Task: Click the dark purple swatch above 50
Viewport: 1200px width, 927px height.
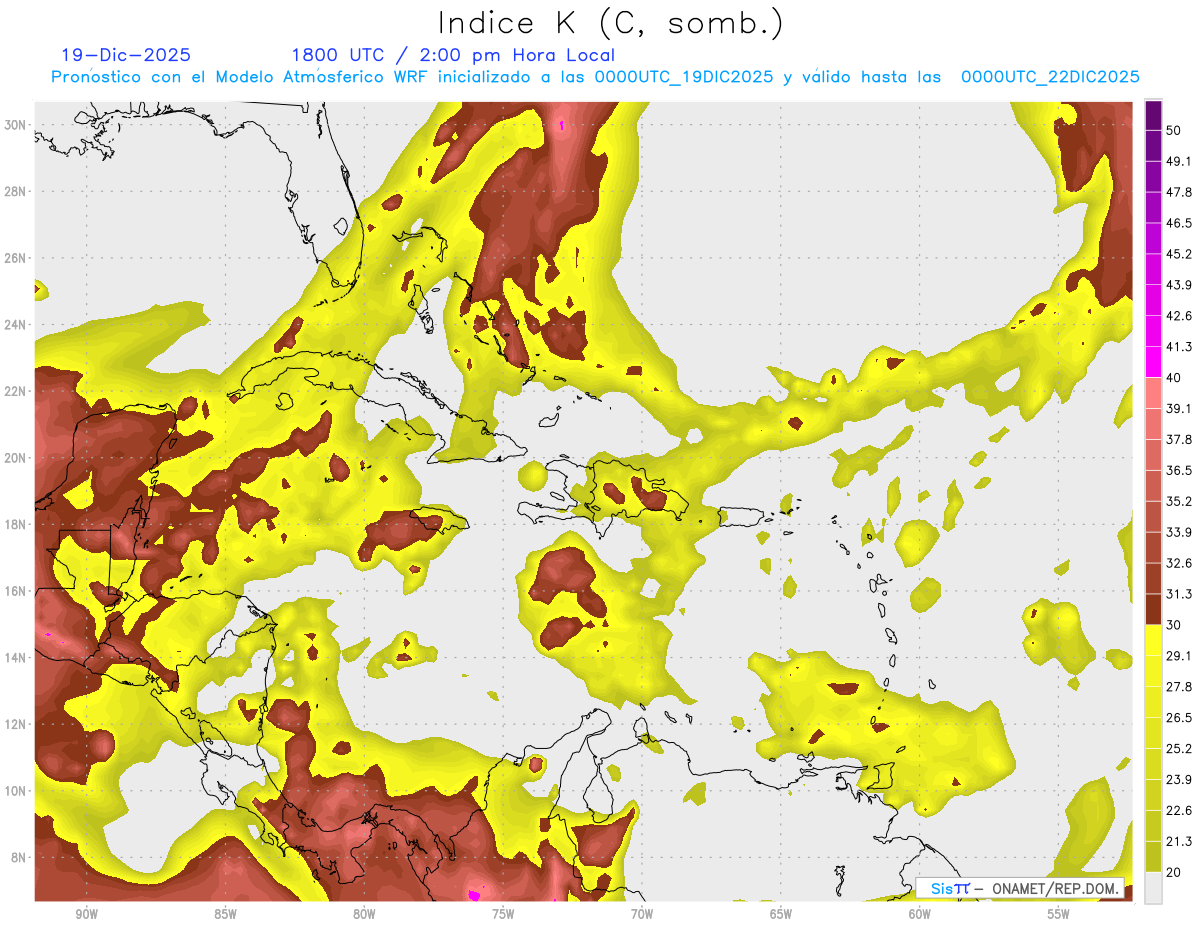Action: [1154, 114]
